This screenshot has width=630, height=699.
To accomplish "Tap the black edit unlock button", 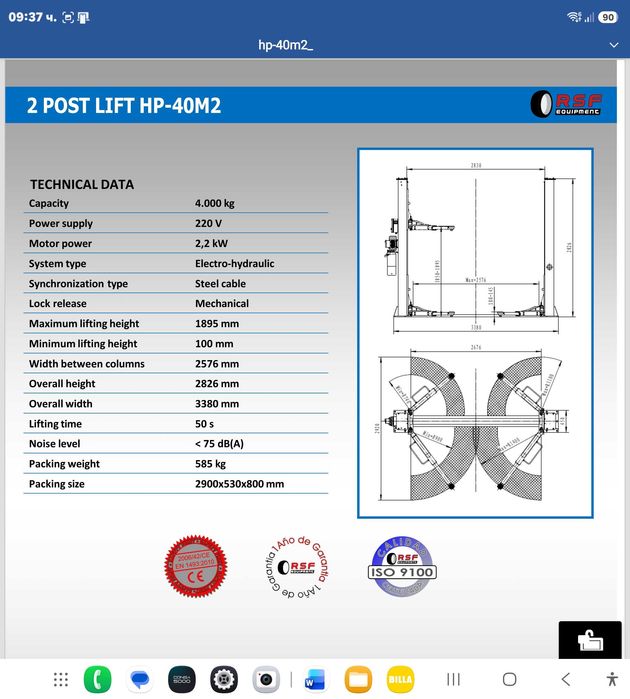I will (590, 640).
